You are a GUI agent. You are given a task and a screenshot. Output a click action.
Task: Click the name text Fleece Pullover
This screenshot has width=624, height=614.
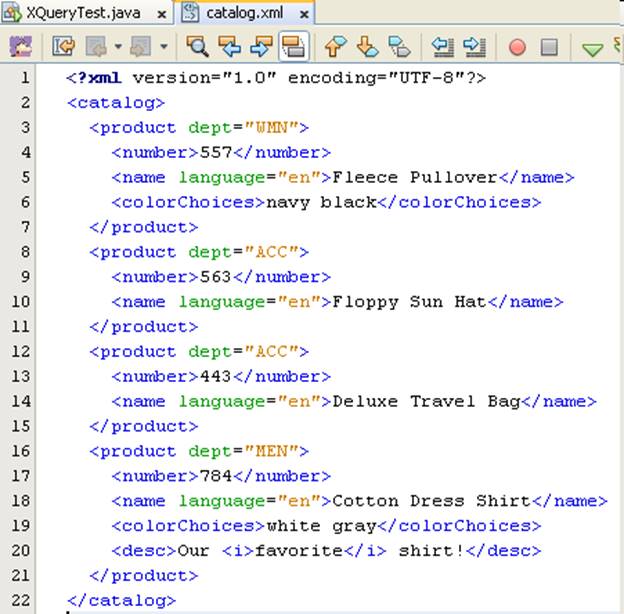point(415,177)
